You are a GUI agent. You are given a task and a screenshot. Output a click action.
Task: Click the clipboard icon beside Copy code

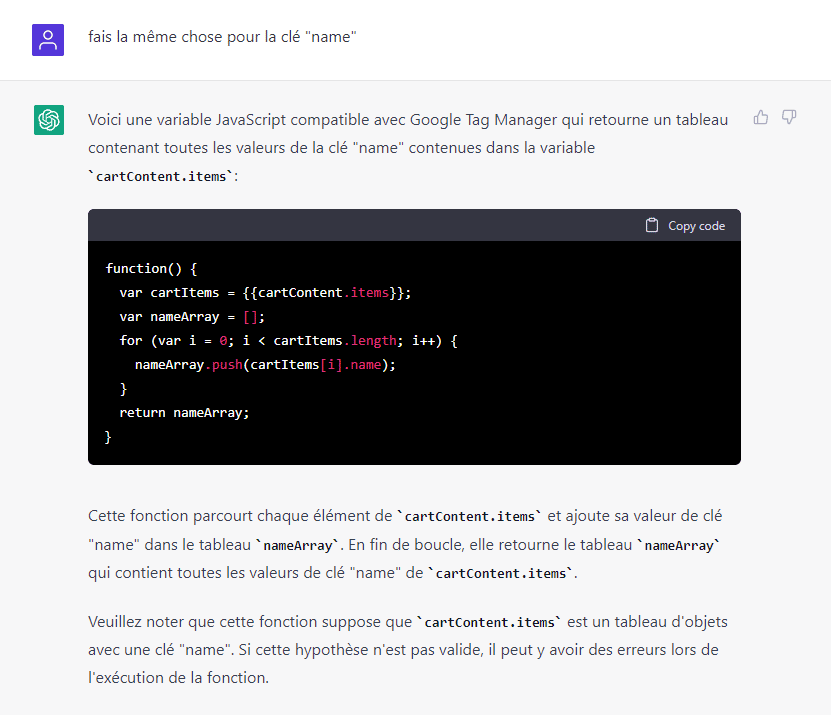point(652,225)
